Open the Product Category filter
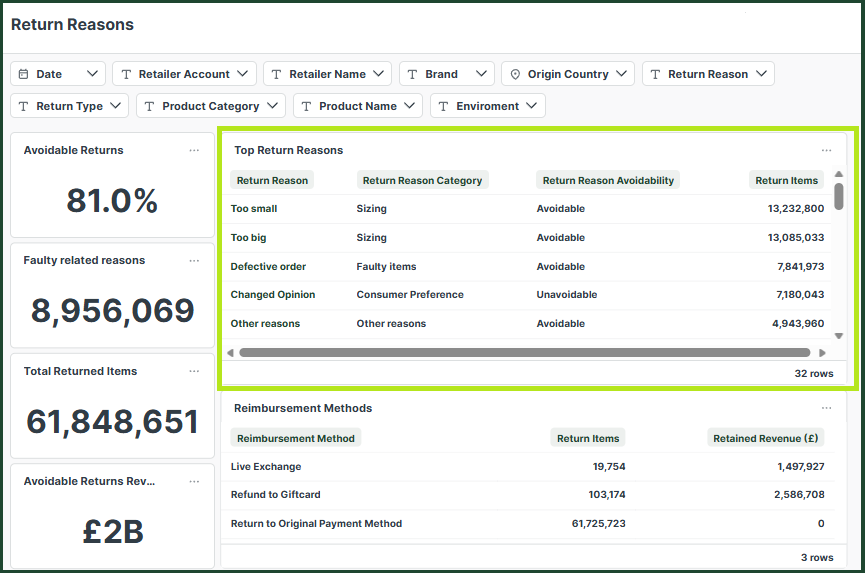This screenshot has height=573, width=865. [x=211, y=106]
